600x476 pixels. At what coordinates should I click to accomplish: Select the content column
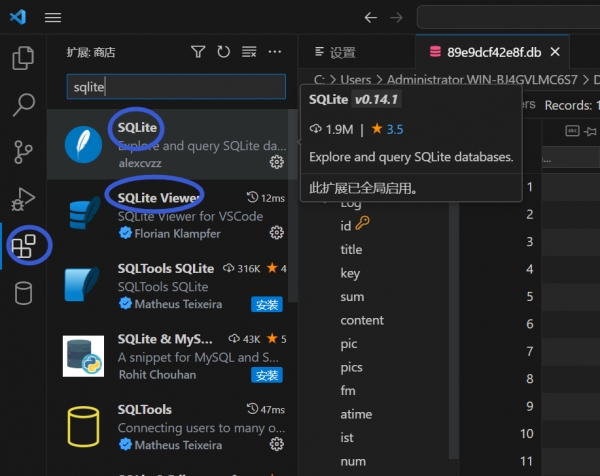tap(362, 320)
